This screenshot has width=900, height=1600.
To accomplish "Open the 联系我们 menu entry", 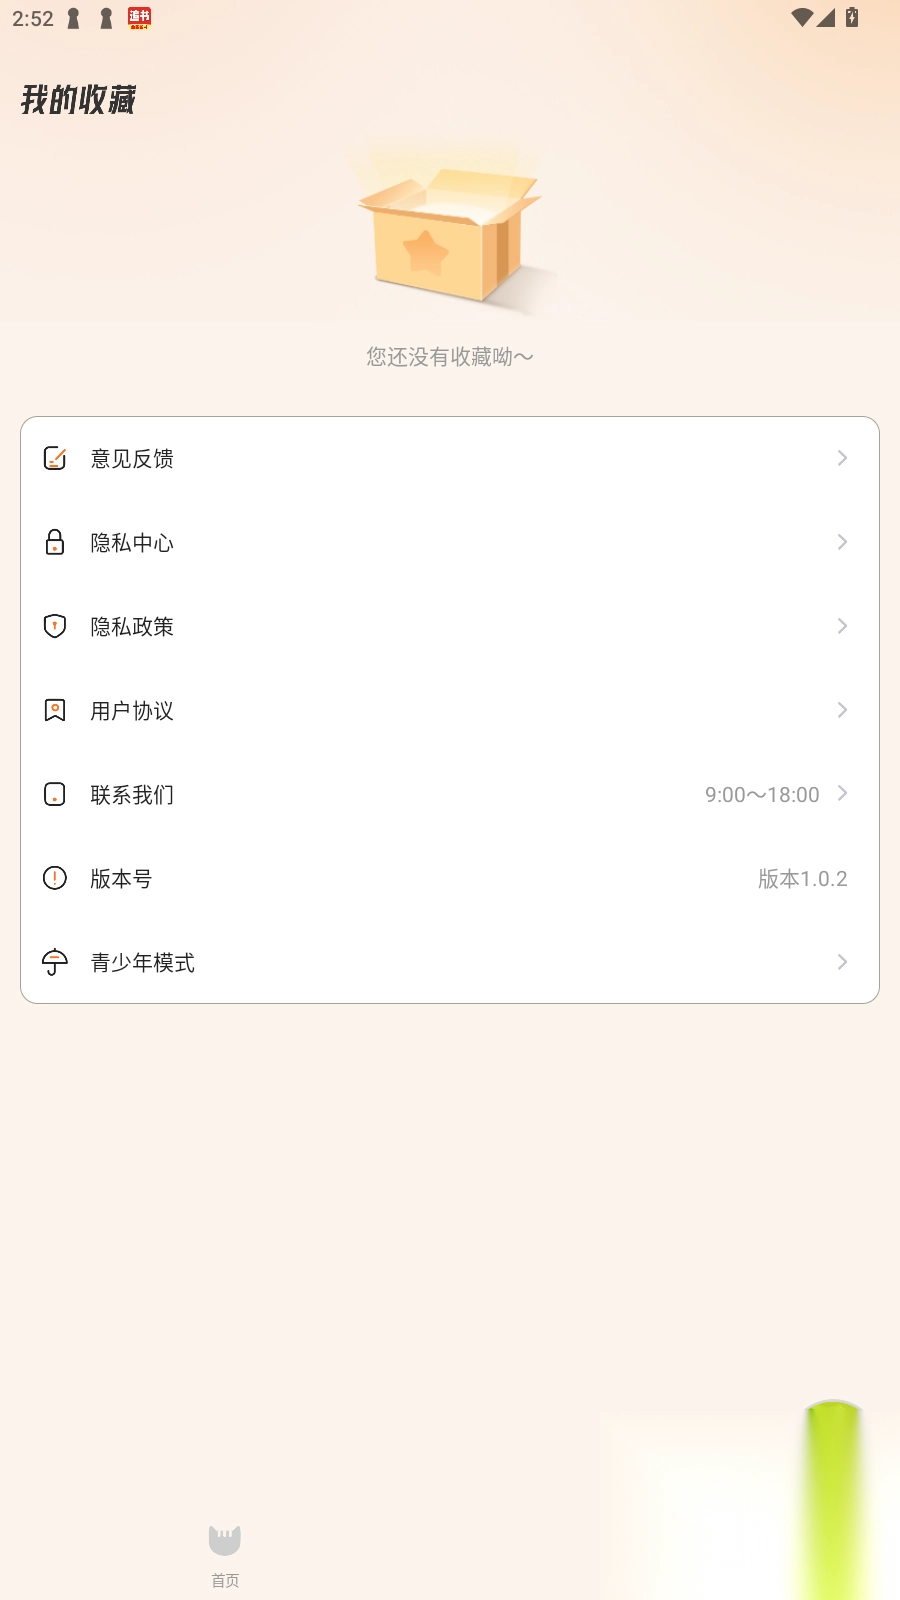I will pyautogui.click(x=132, y=794).
